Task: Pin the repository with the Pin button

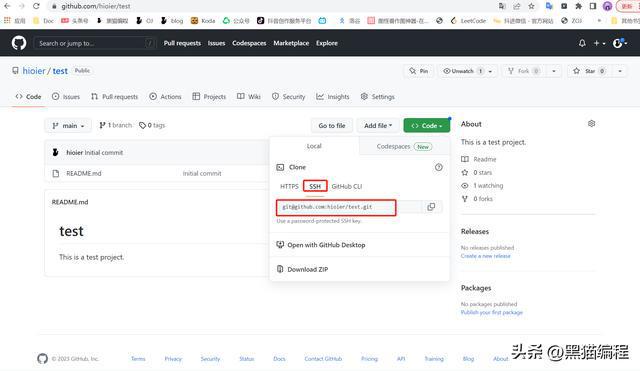Action: [419, 71]
